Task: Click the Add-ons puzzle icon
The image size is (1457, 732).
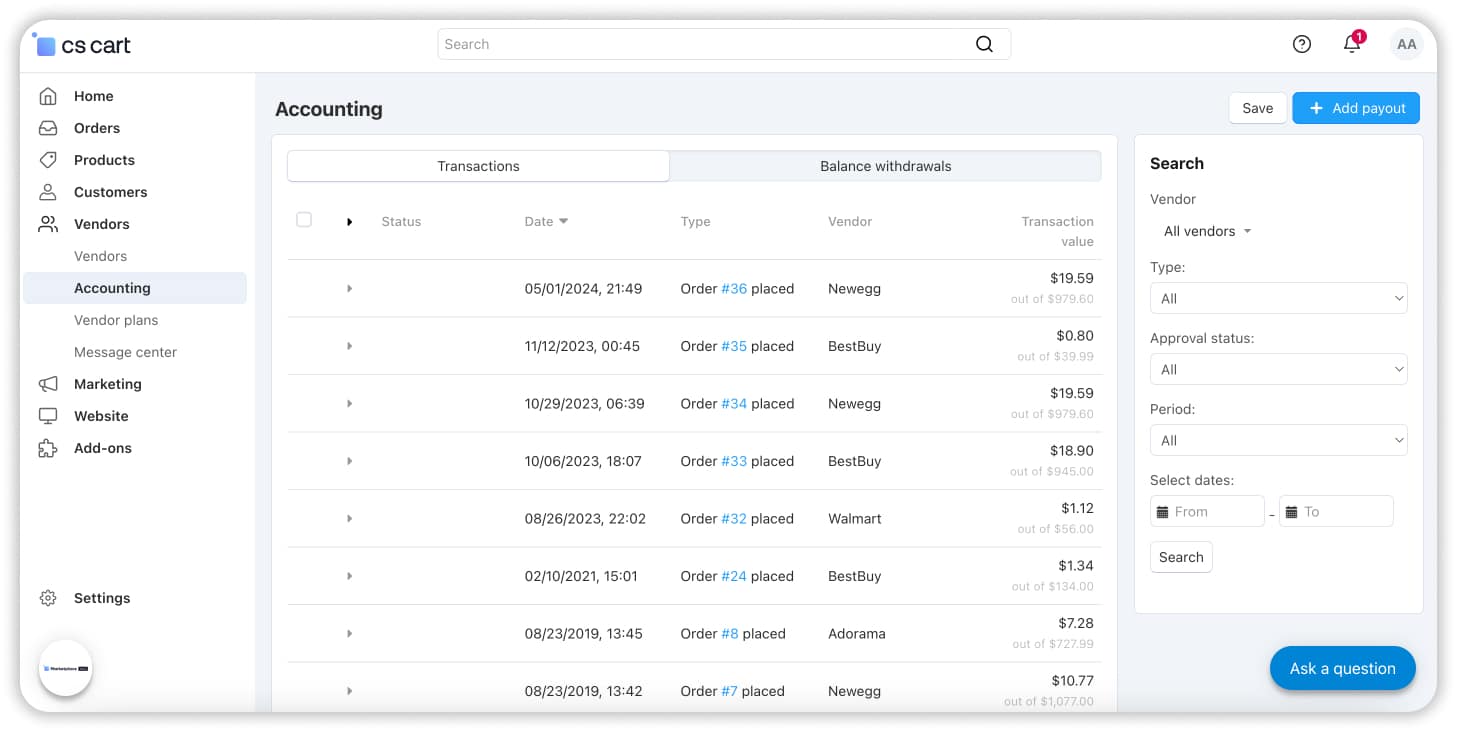Action: (48, 448)
